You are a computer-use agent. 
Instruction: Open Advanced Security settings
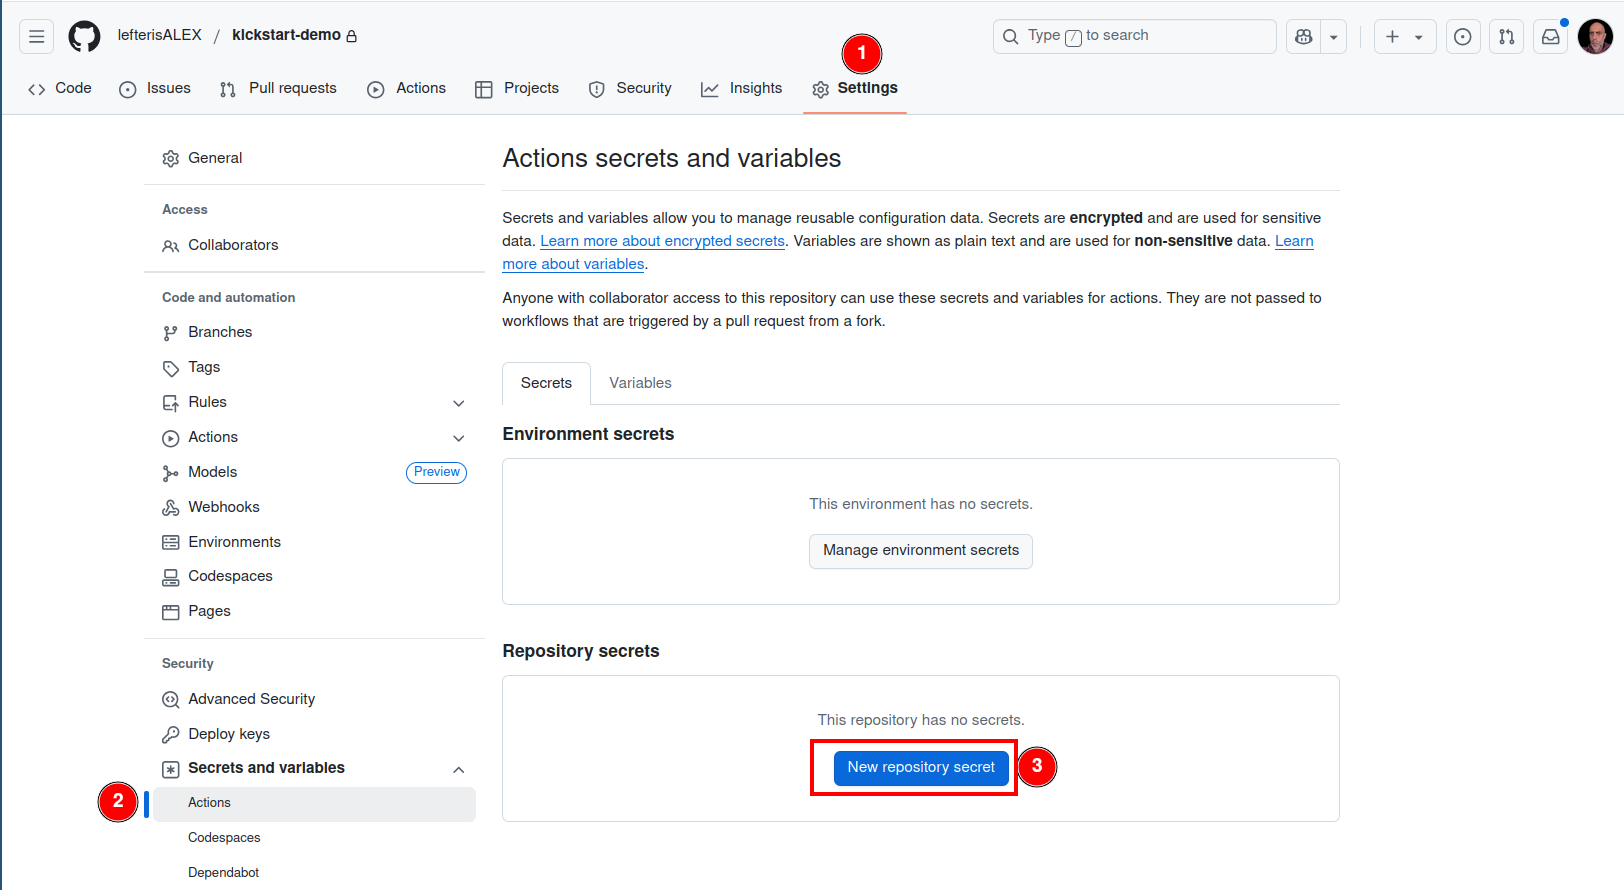coord(315,699)
